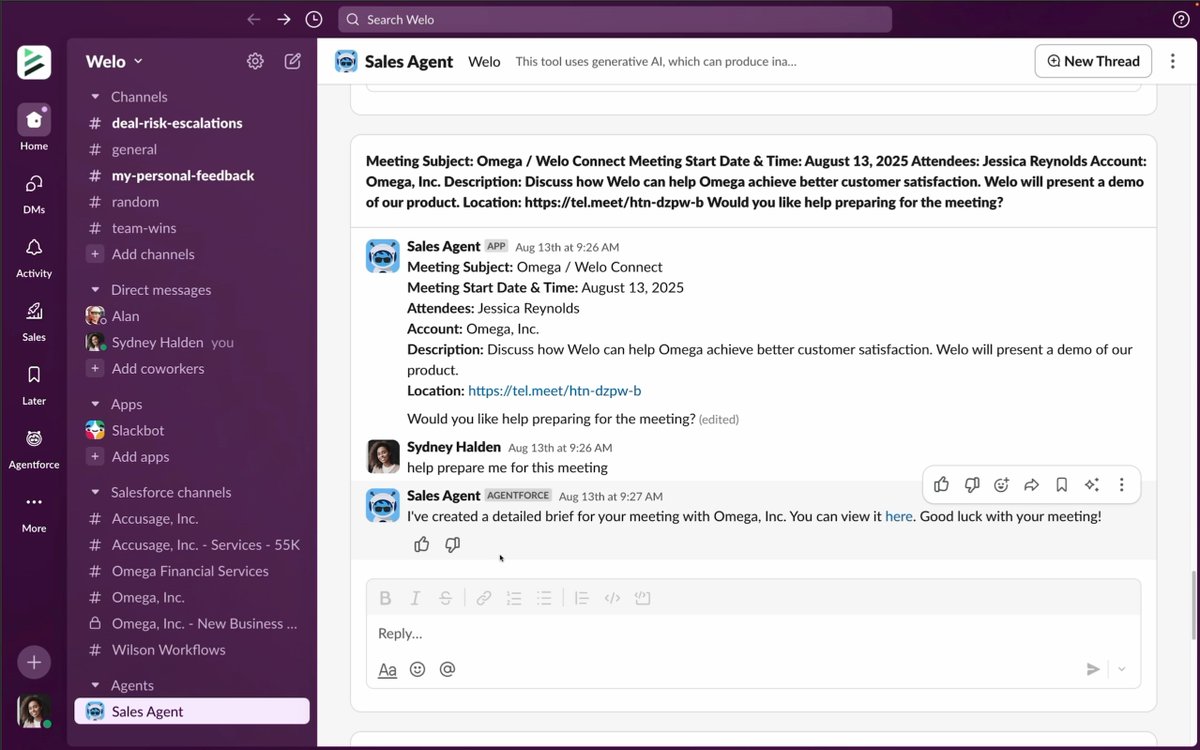
Task: Click the Welo workspace logo icon
Action: tap(34, 62)
